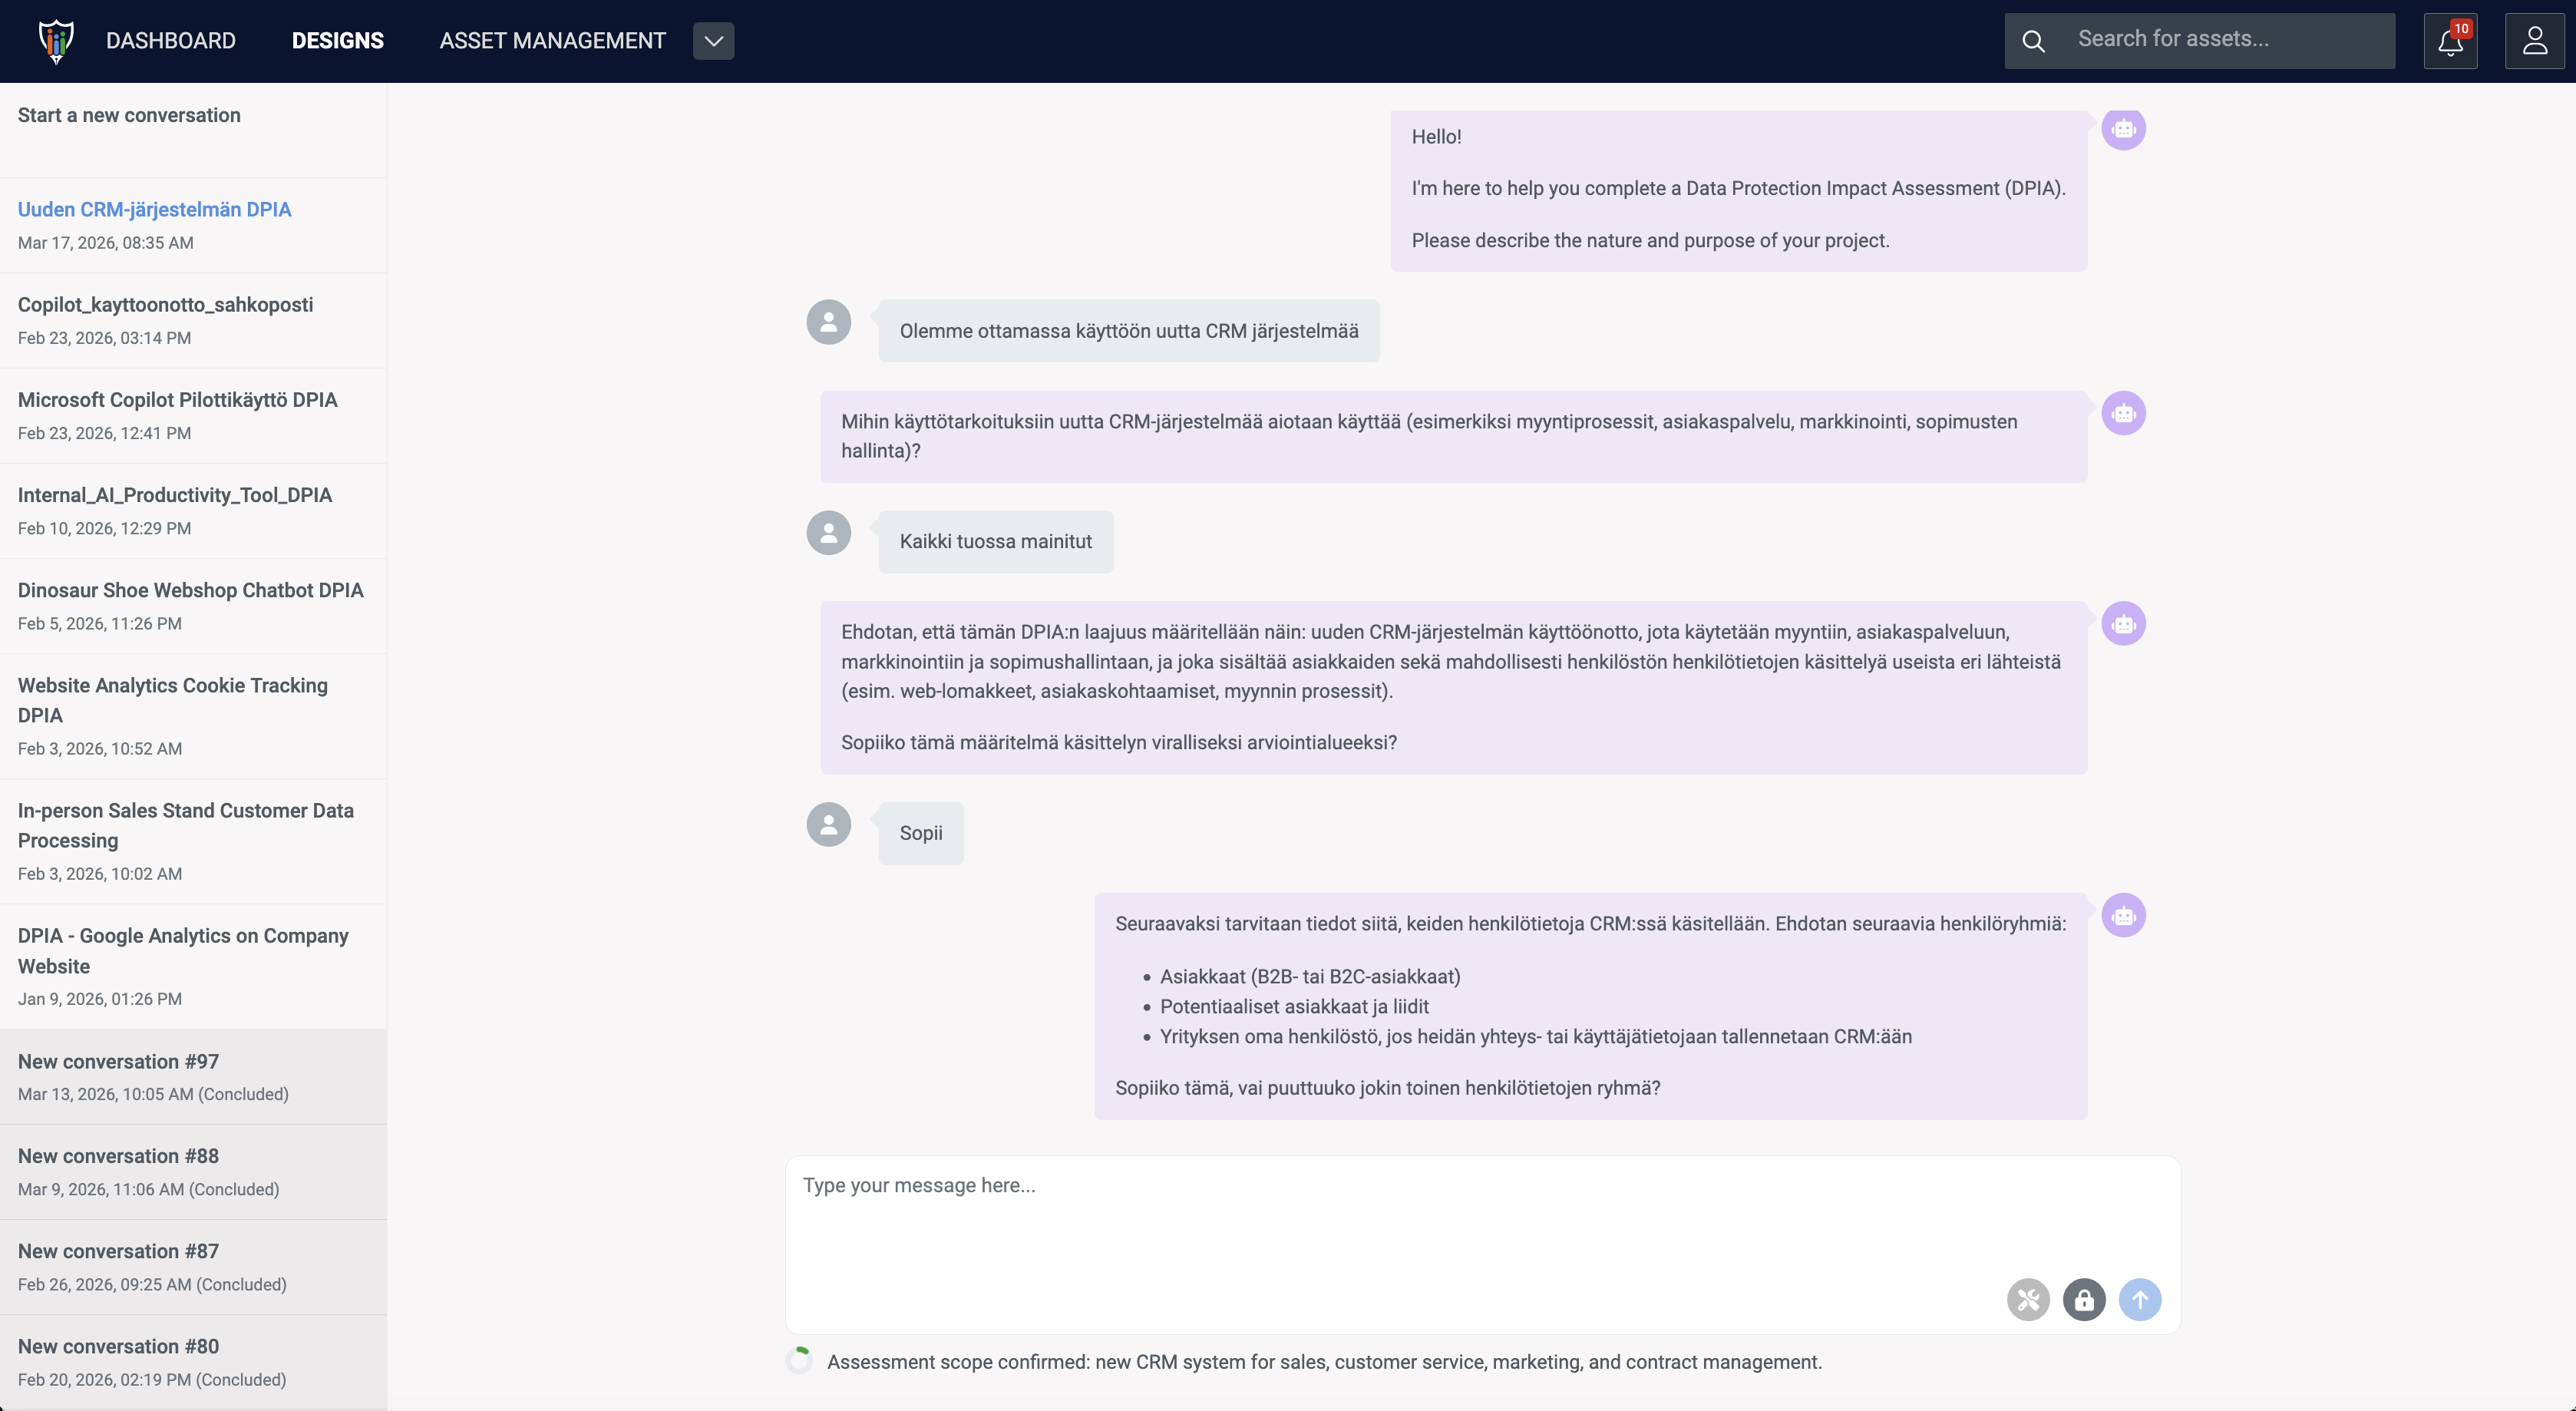Open Dinosaur Shoe Webshop Chatbot DPIA
The width and height of the screenshot is (2576, 1411).
(x=190, y=590)
